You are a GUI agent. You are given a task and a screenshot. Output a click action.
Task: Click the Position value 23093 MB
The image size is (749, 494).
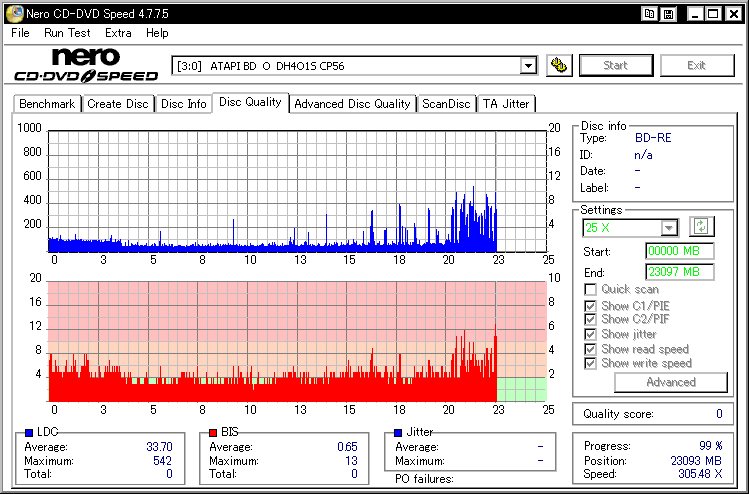point(696,461)
